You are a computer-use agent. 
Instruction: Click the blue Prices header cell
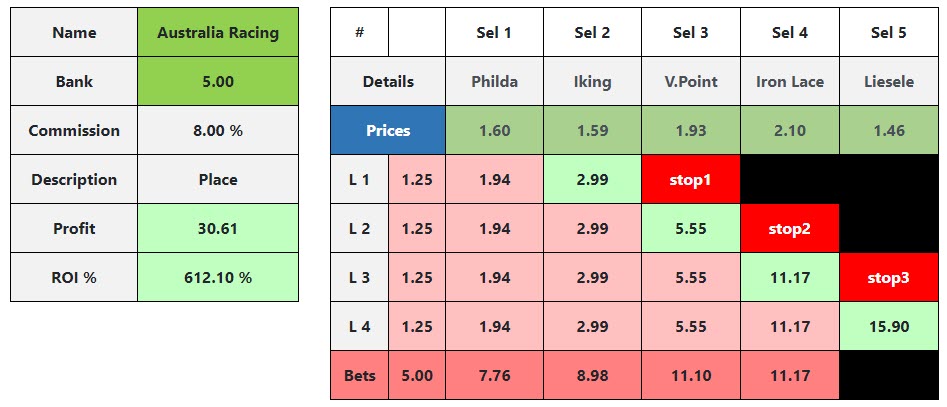coord(388,130)
